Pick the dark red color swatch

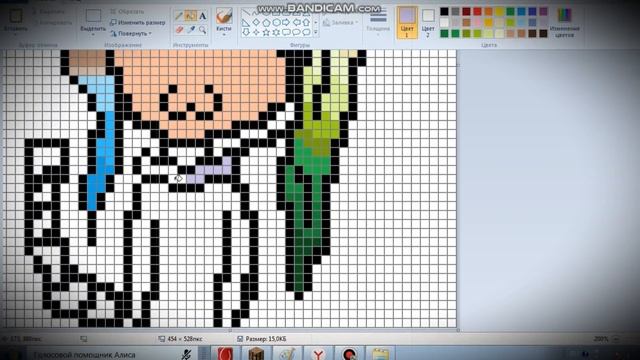[466, 12]
